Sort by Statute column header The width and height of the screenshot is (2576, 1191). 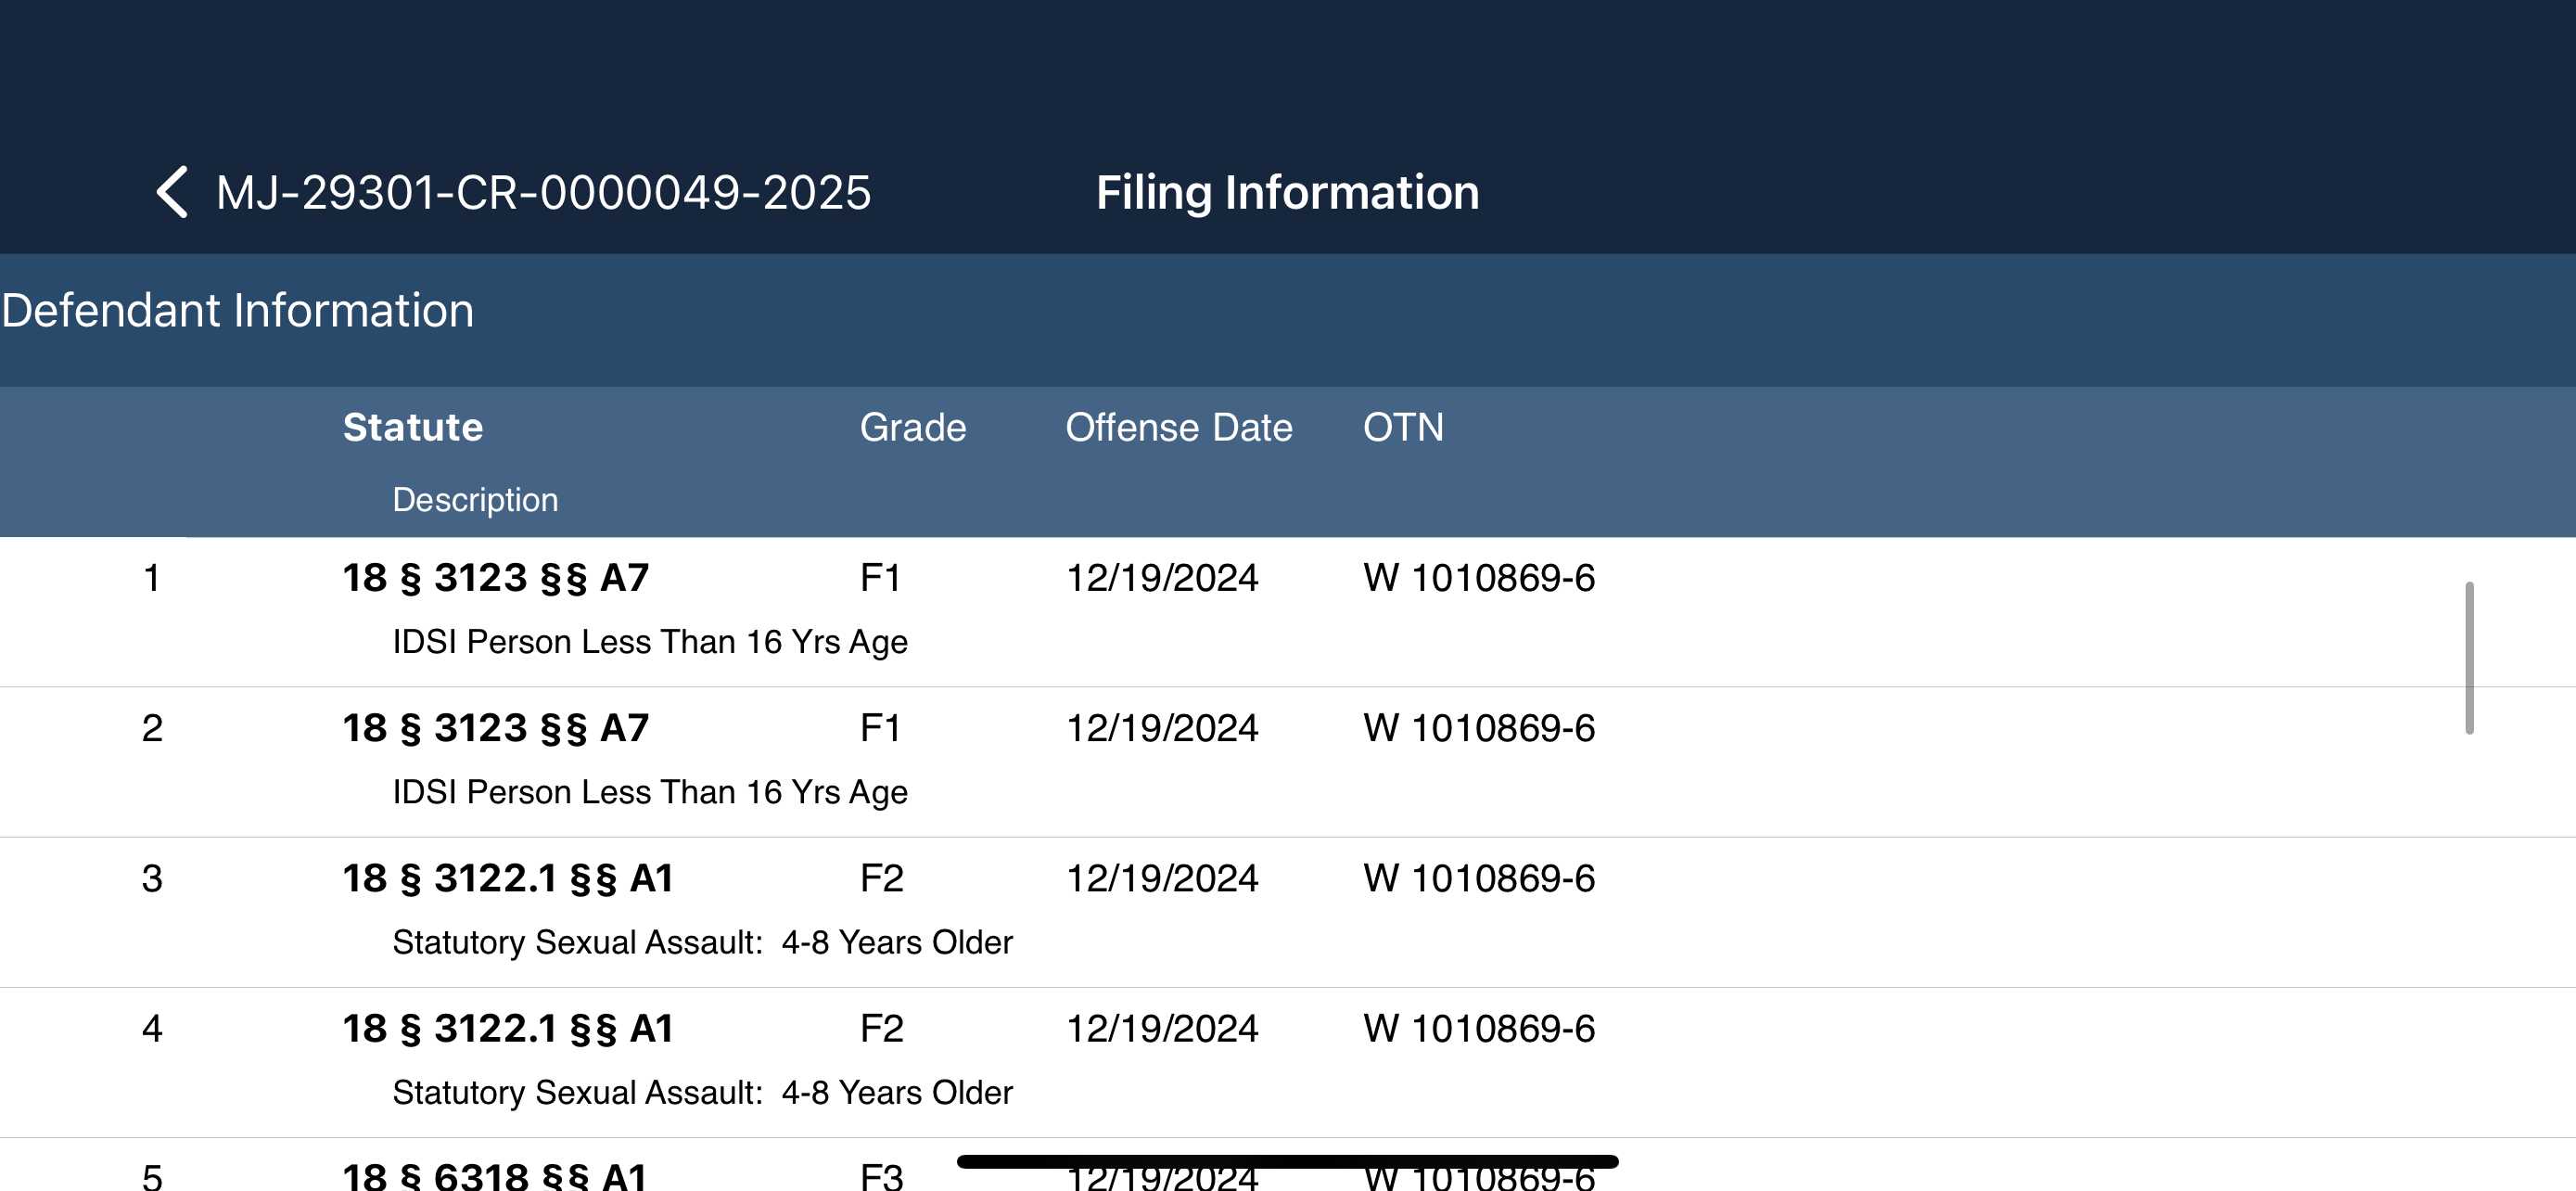click(413, 427)
